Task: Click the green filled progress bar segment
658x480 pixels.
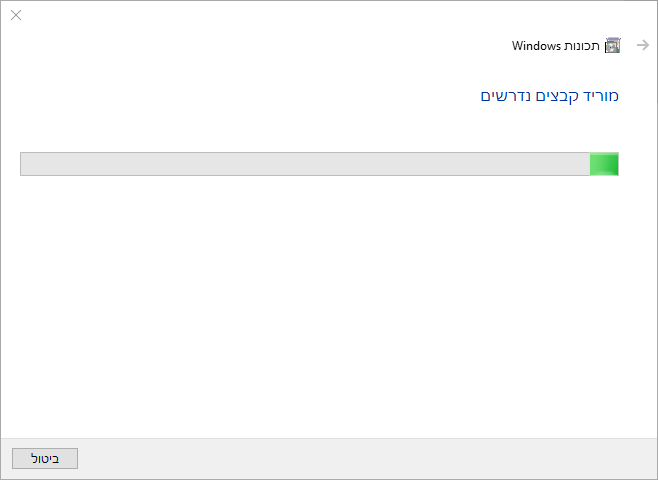Action: 604,164
